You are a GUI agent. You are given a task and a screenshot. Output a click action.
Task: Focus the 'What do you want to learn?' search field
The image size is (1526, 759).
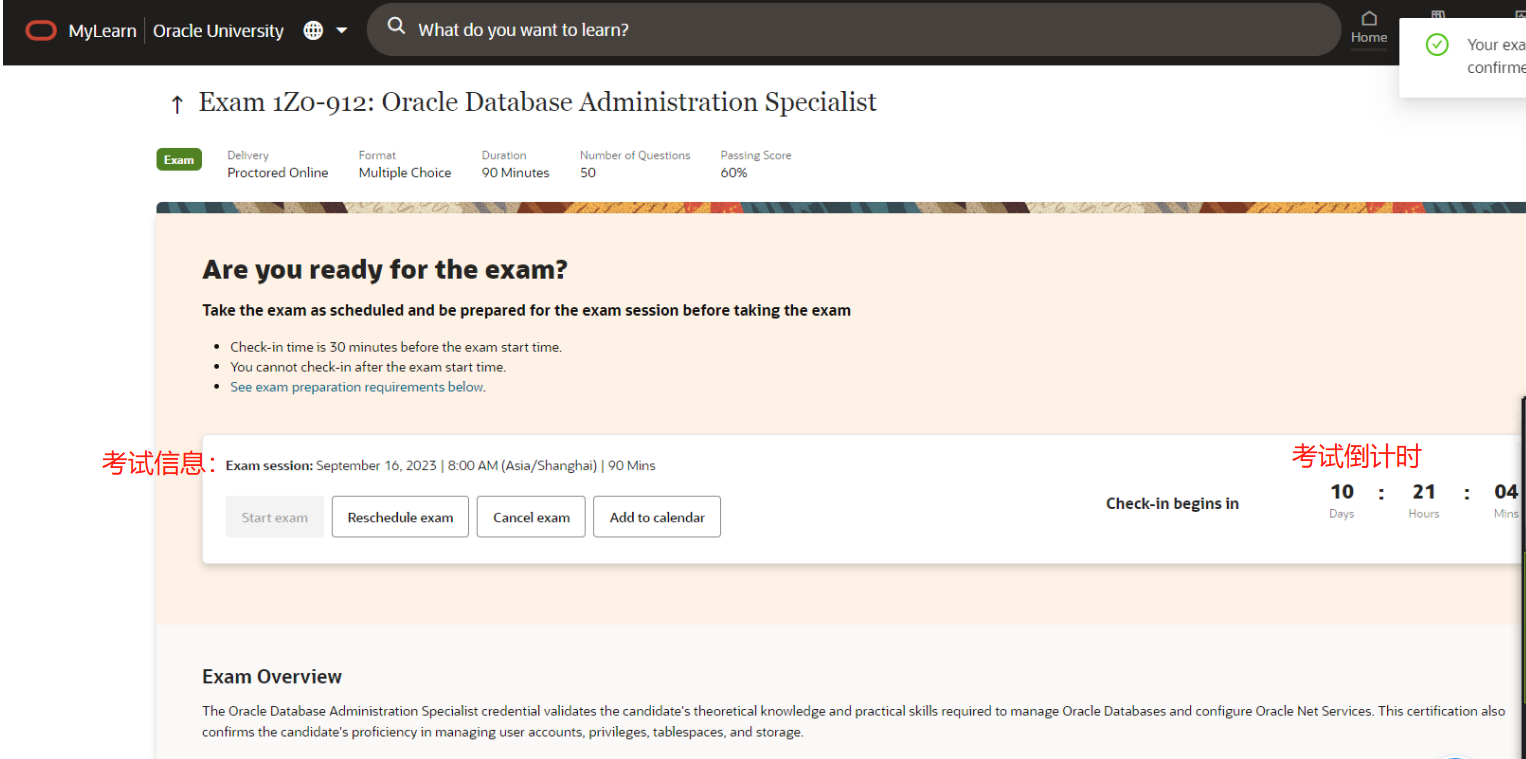tap(853, 30)
